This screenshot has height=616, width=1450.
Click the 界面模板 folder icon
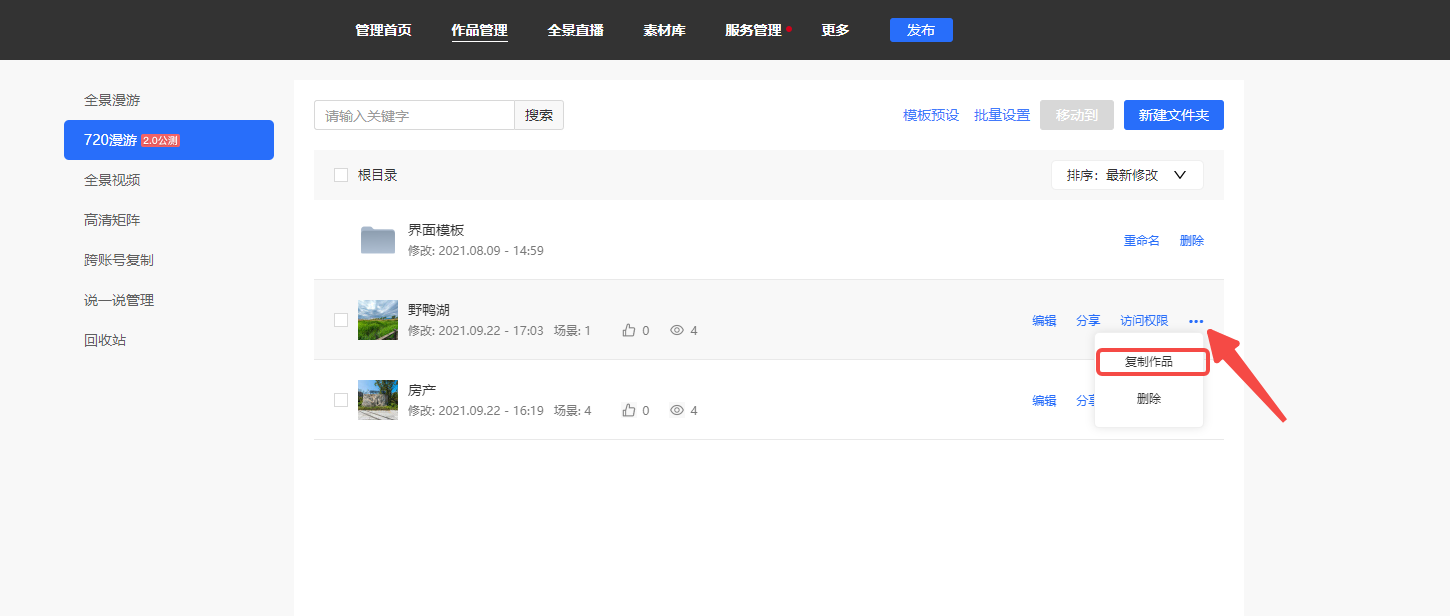378,240
